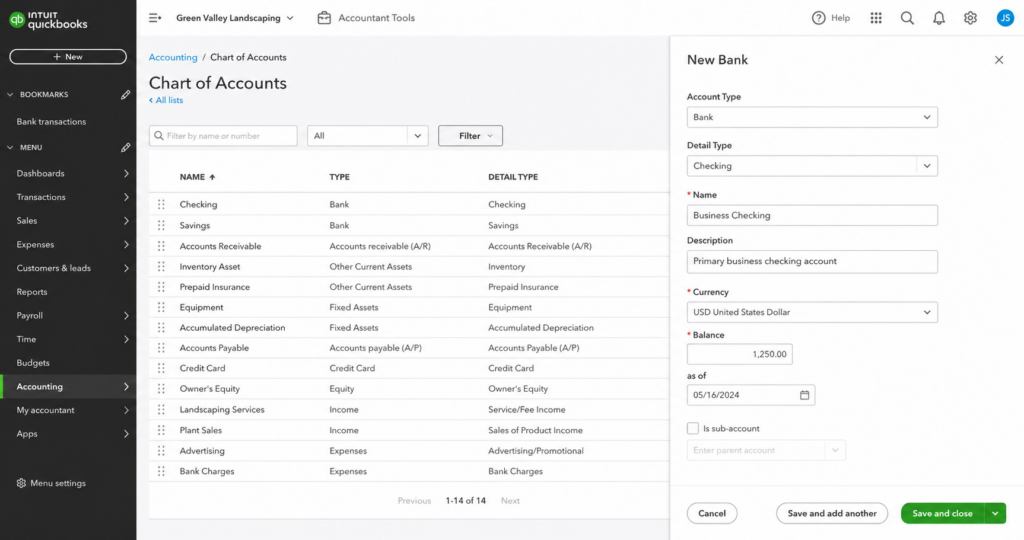Click the search magnifier icon in header

907,18
